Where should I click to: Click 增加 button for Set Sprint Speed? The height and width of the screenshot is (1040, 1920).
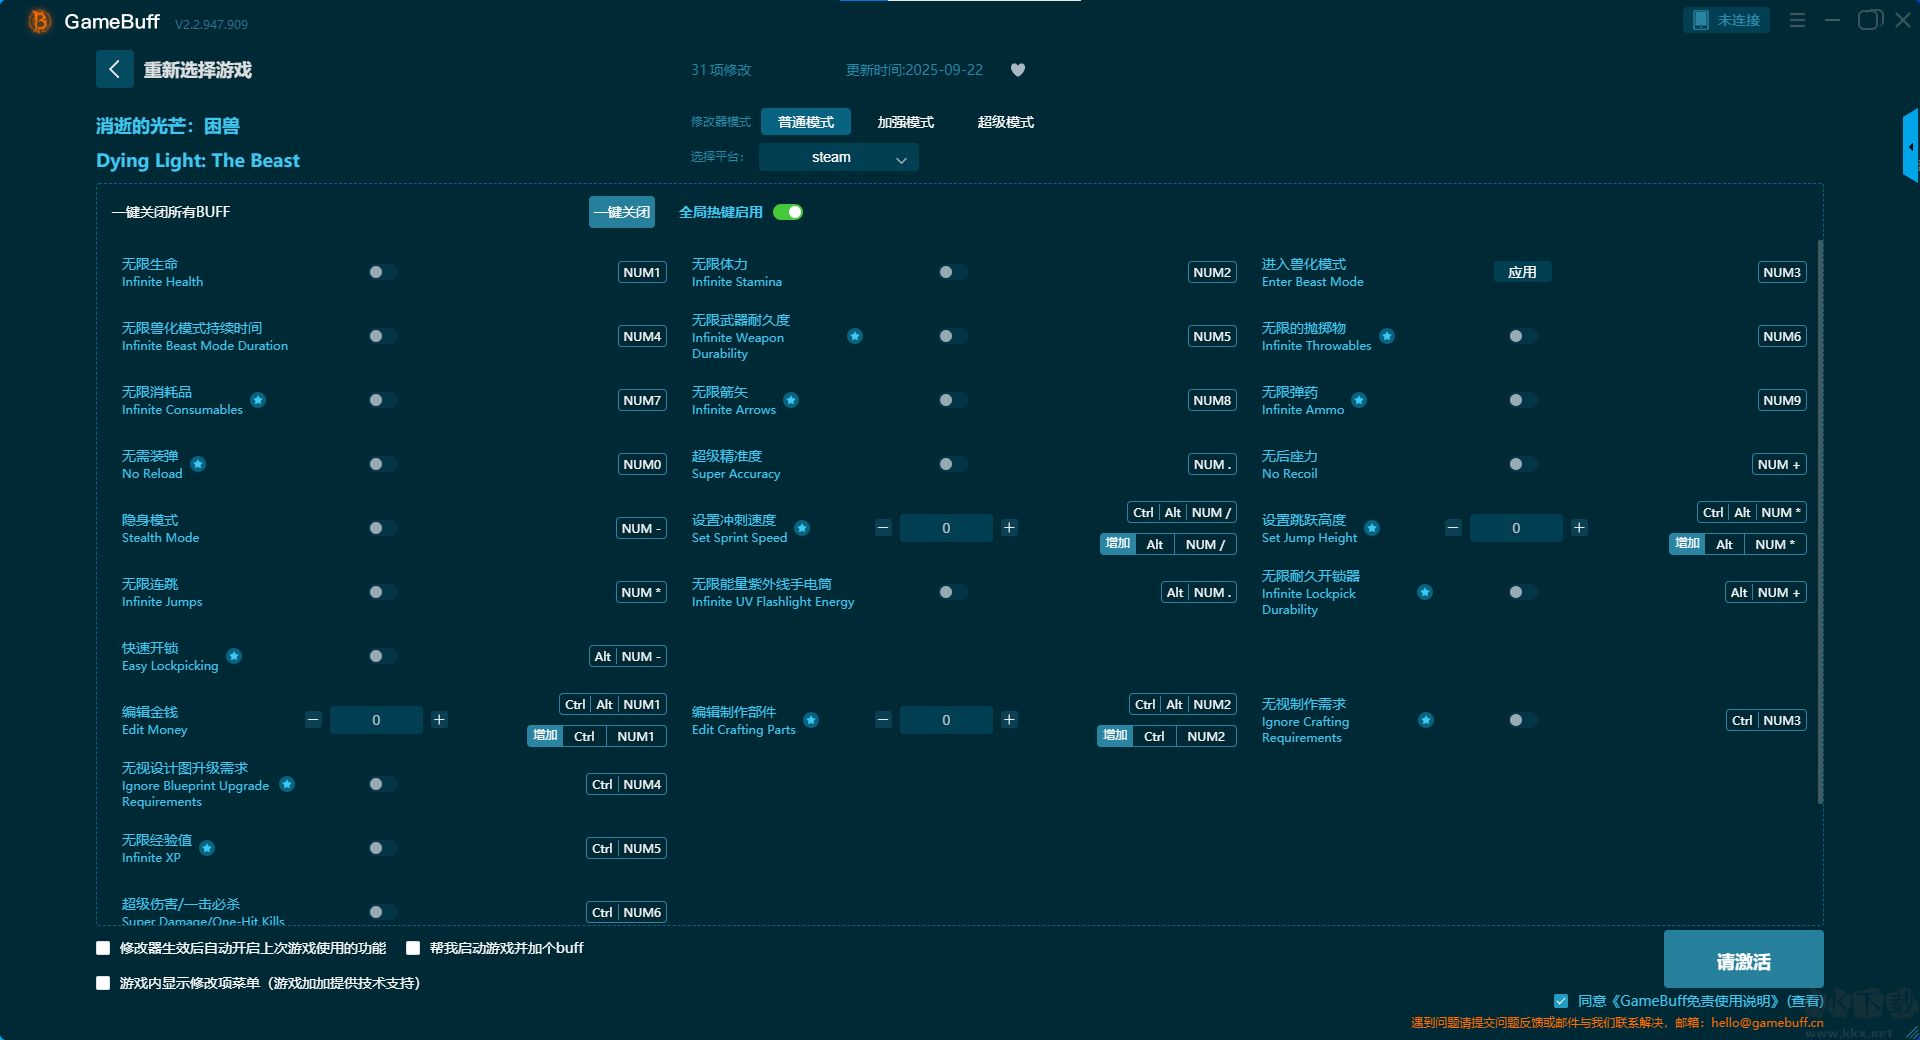click(1117, 544)
